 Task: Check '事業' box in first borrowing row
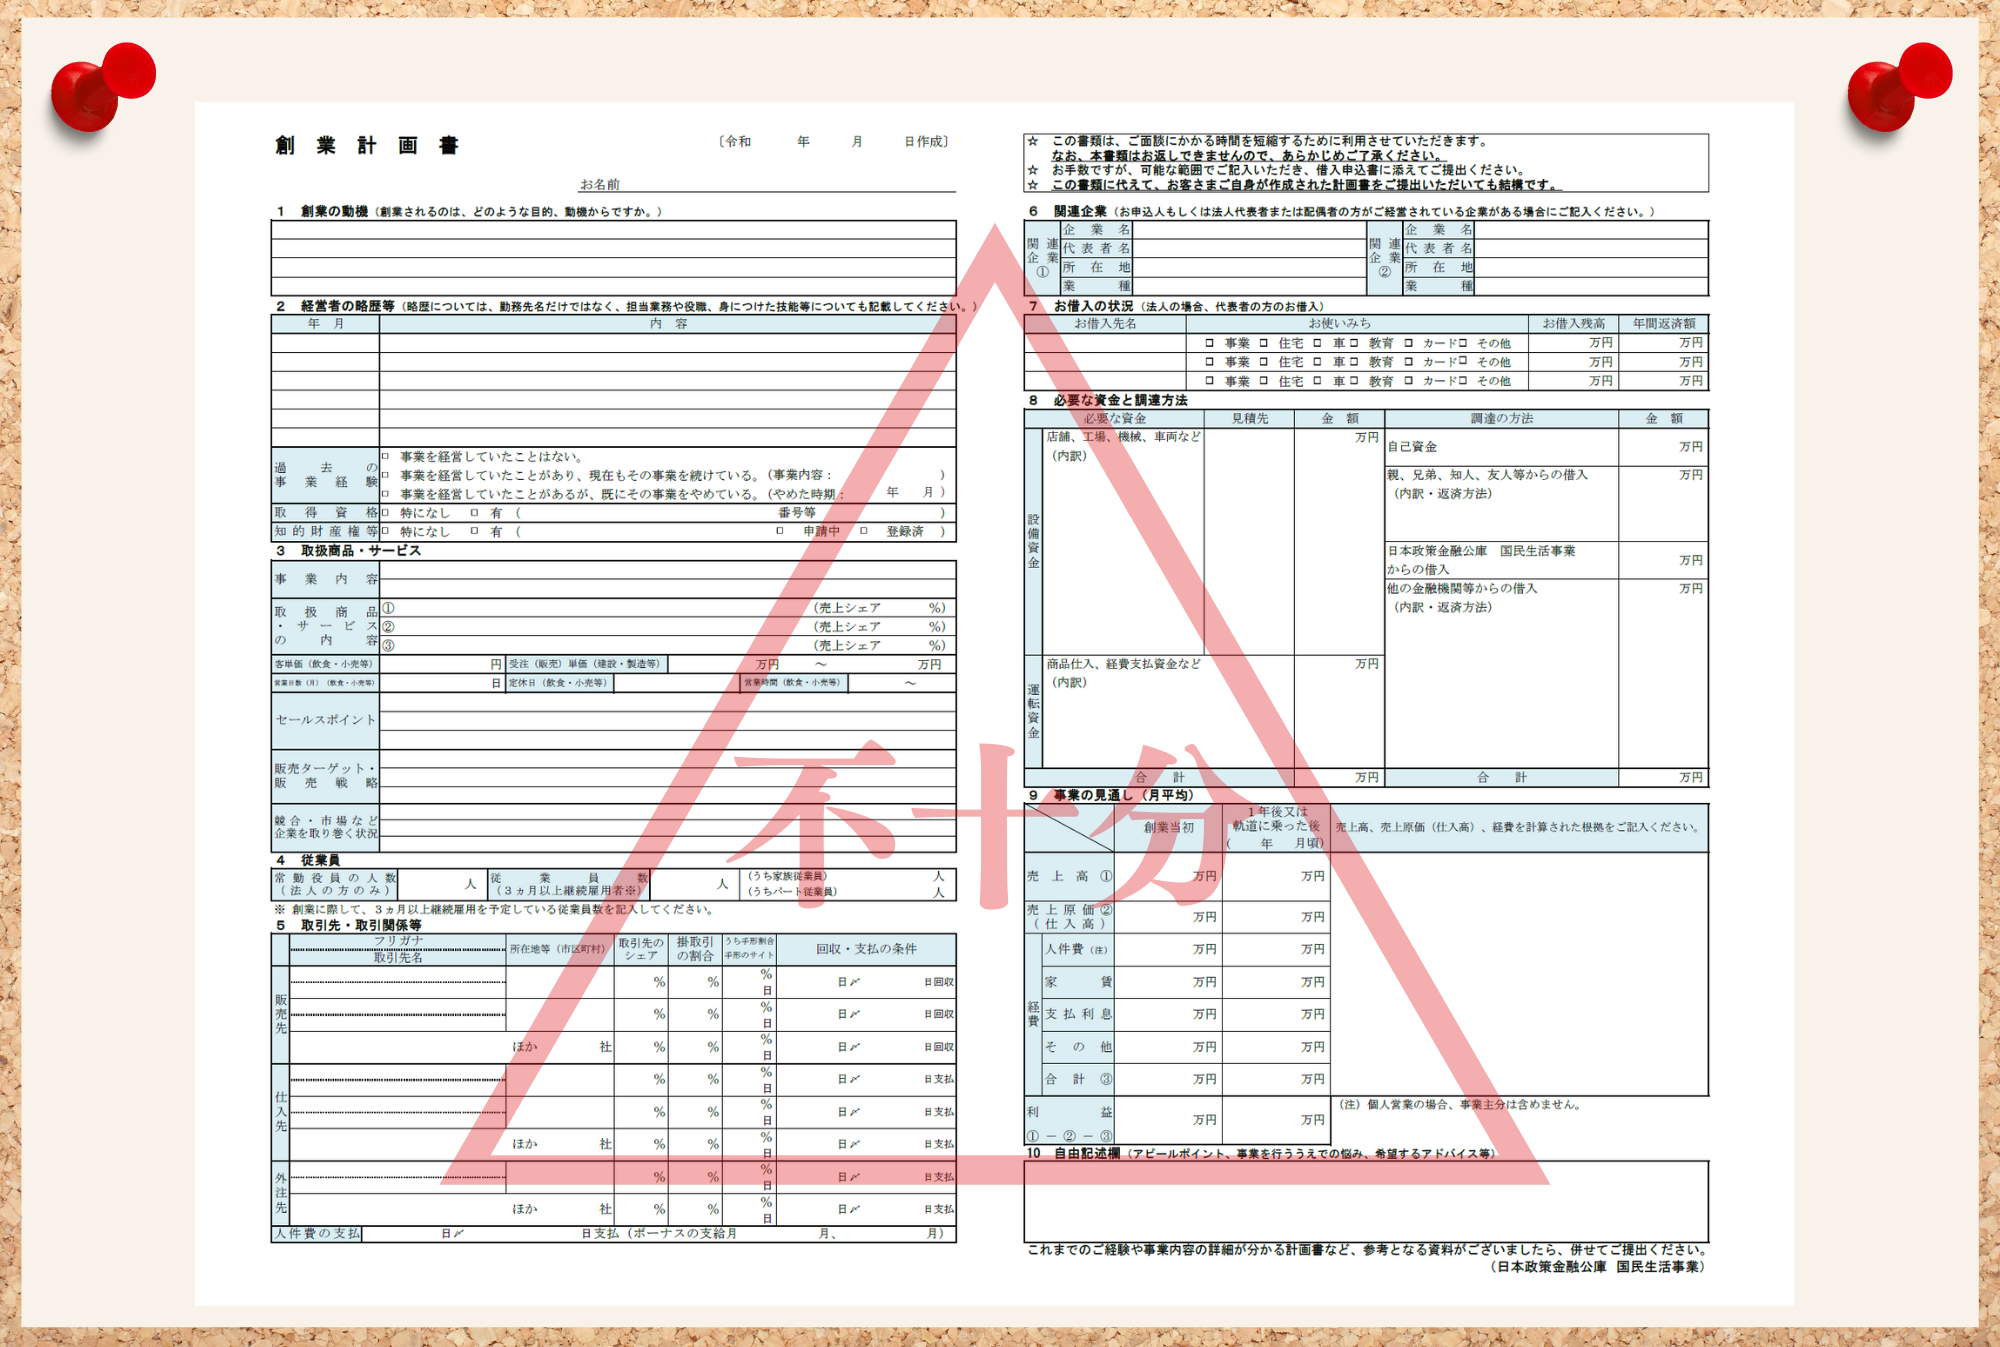(1210, 343)
